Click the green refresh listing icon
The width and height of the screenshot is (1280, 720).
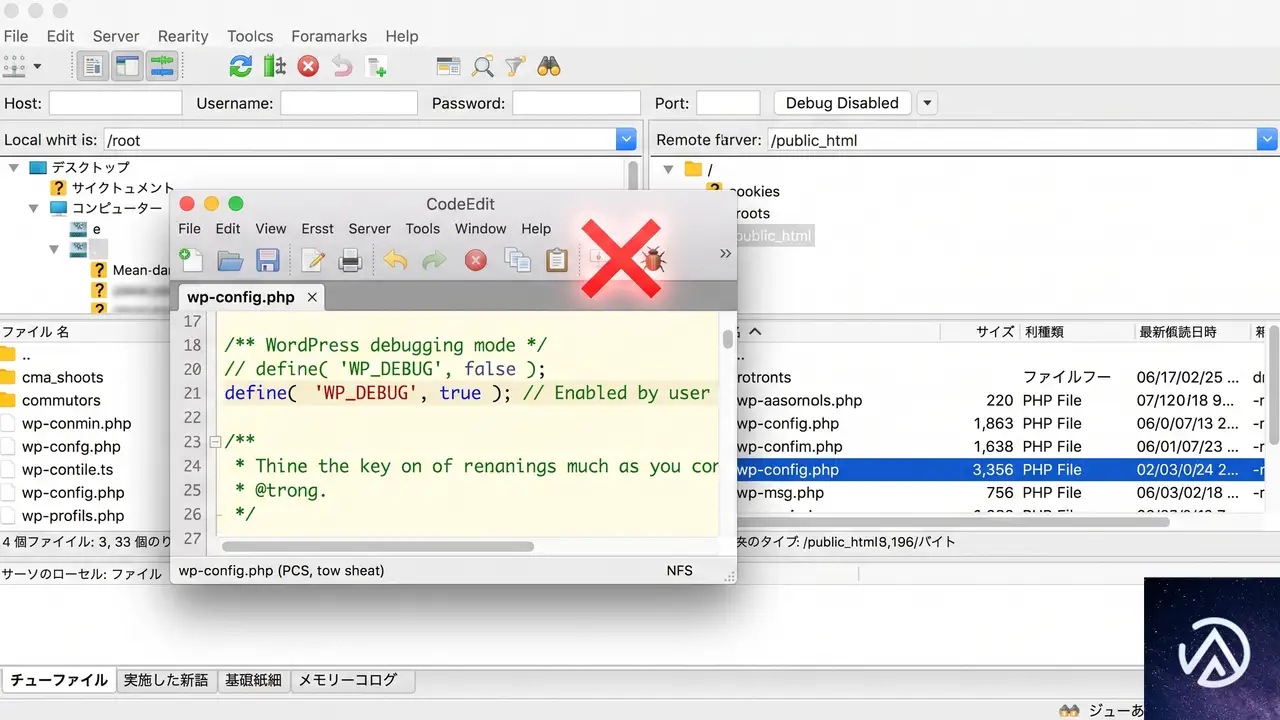click(x=240, y=67)
